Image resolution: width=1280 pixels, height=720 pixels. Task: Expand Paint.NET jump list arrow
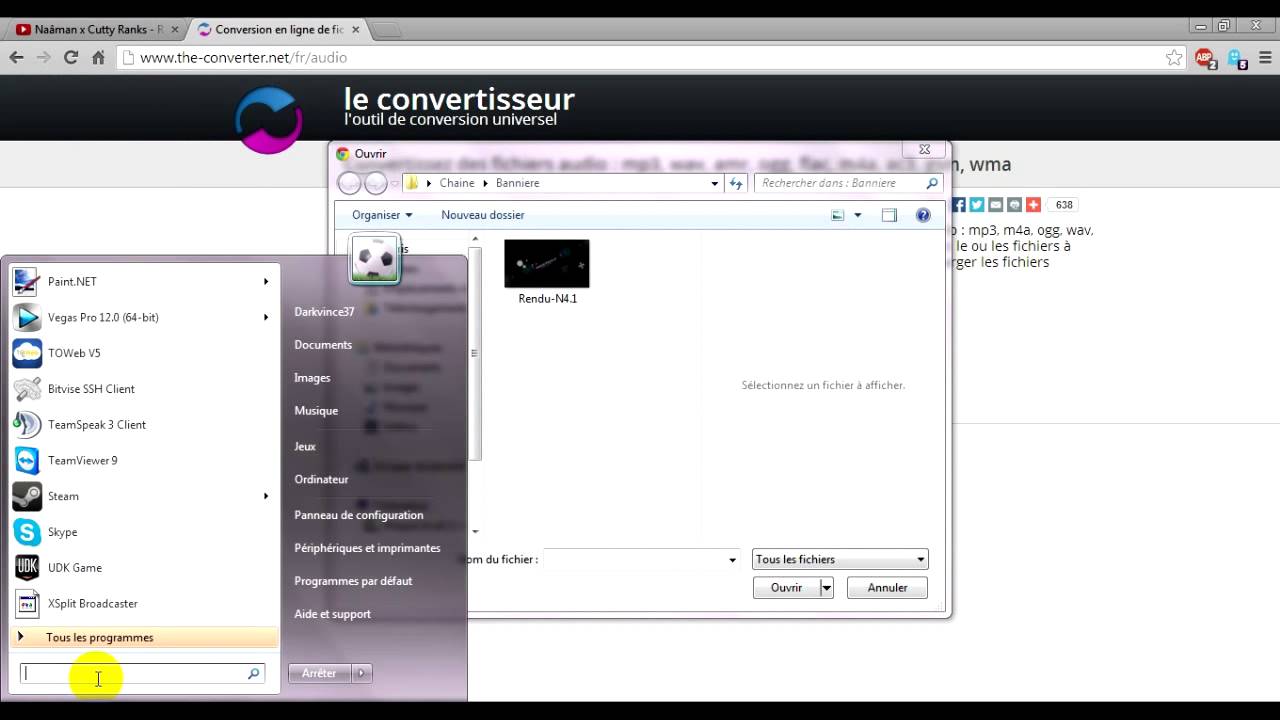tap(266, 282)
